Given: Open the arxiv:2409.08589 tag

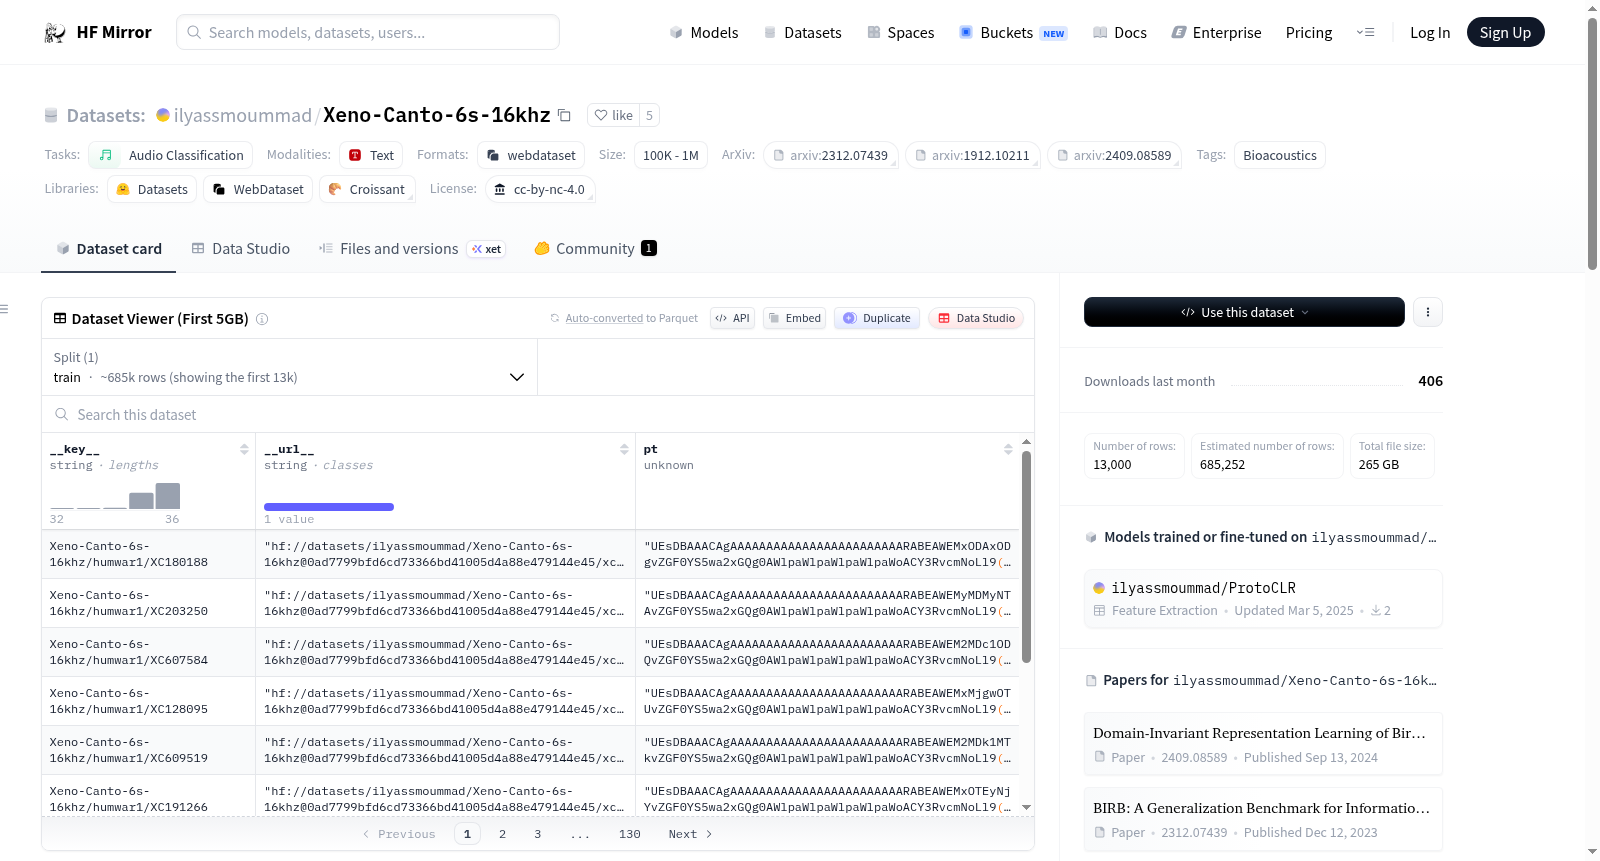Looking at the screenshot, I should tap(1114, 155).
